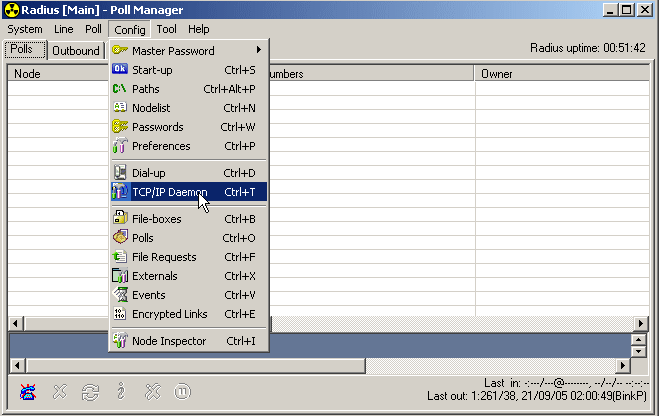Click the File-boxes lock icon
659x416 pixels.
coord(120,218)
